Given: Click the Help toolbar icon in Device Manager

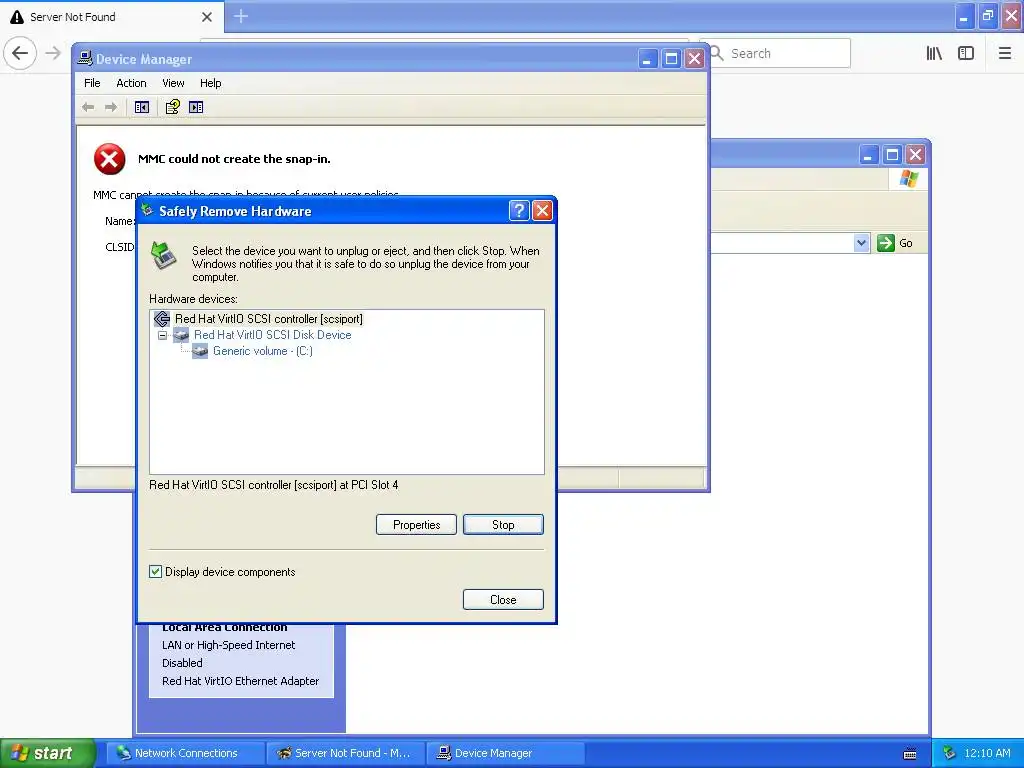Looking at the screenshot, I should pyautogui.click(x=172, y=107).
